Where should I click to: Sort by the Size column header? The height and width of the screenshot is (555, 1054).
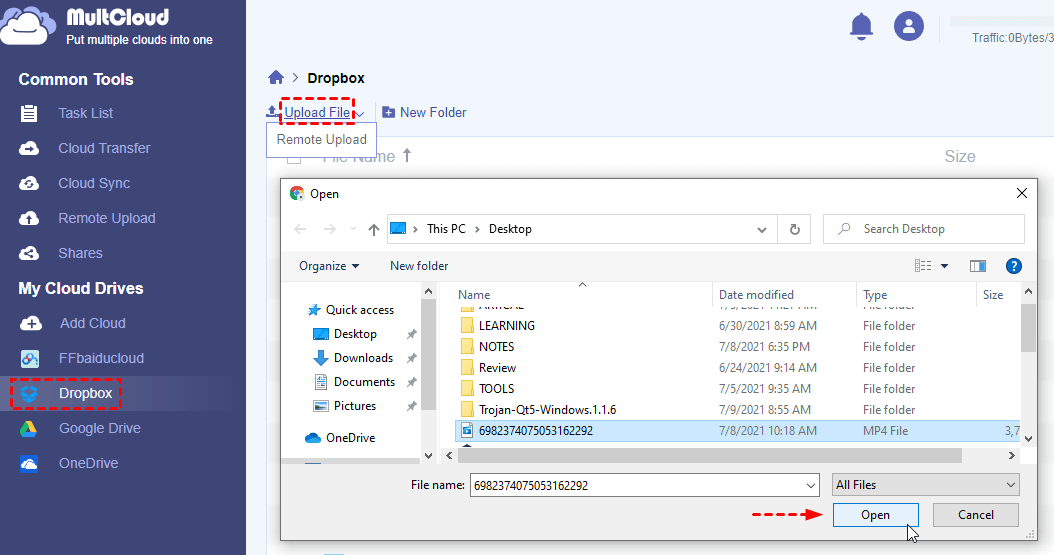click(993, 295)
